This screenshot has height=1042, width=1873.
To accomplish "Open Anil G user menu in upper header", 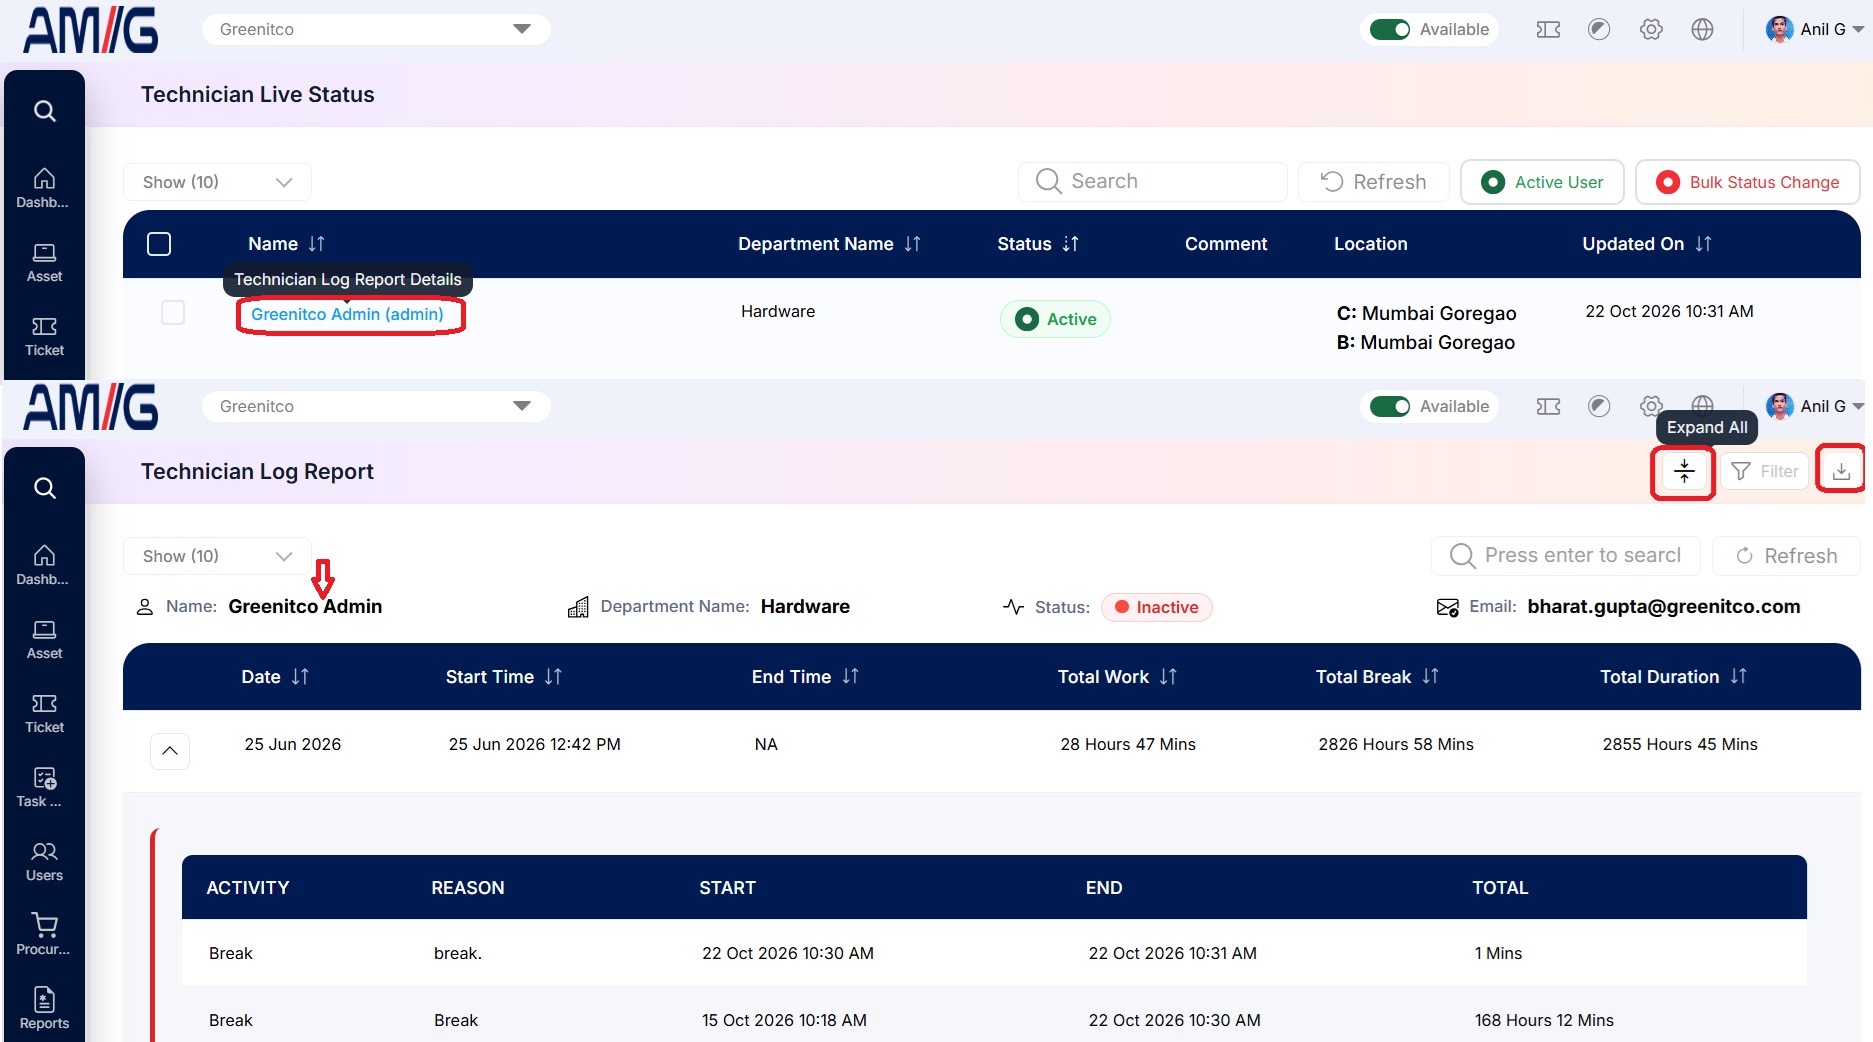I will click(x=1814, y=30).
